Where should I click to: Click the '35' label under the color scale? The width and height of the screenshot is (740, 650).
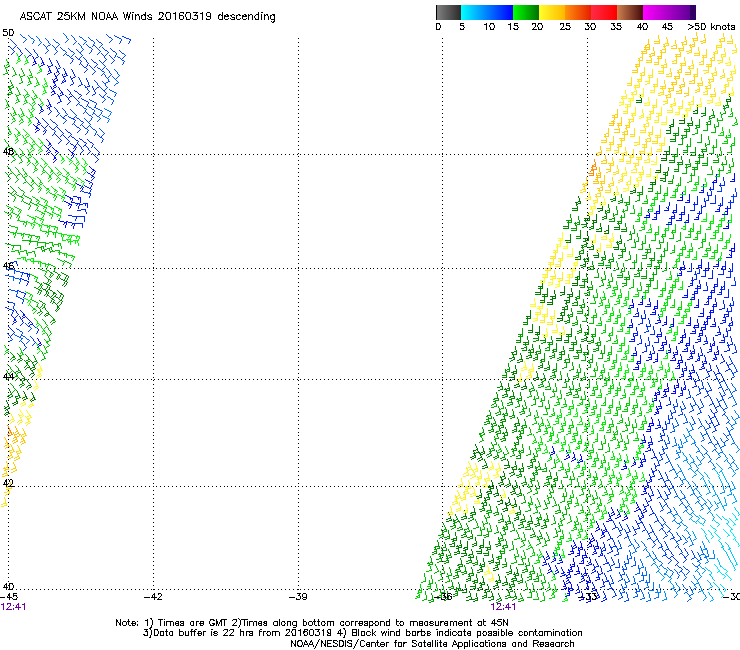pyautogui.click(x=616, y=27)
